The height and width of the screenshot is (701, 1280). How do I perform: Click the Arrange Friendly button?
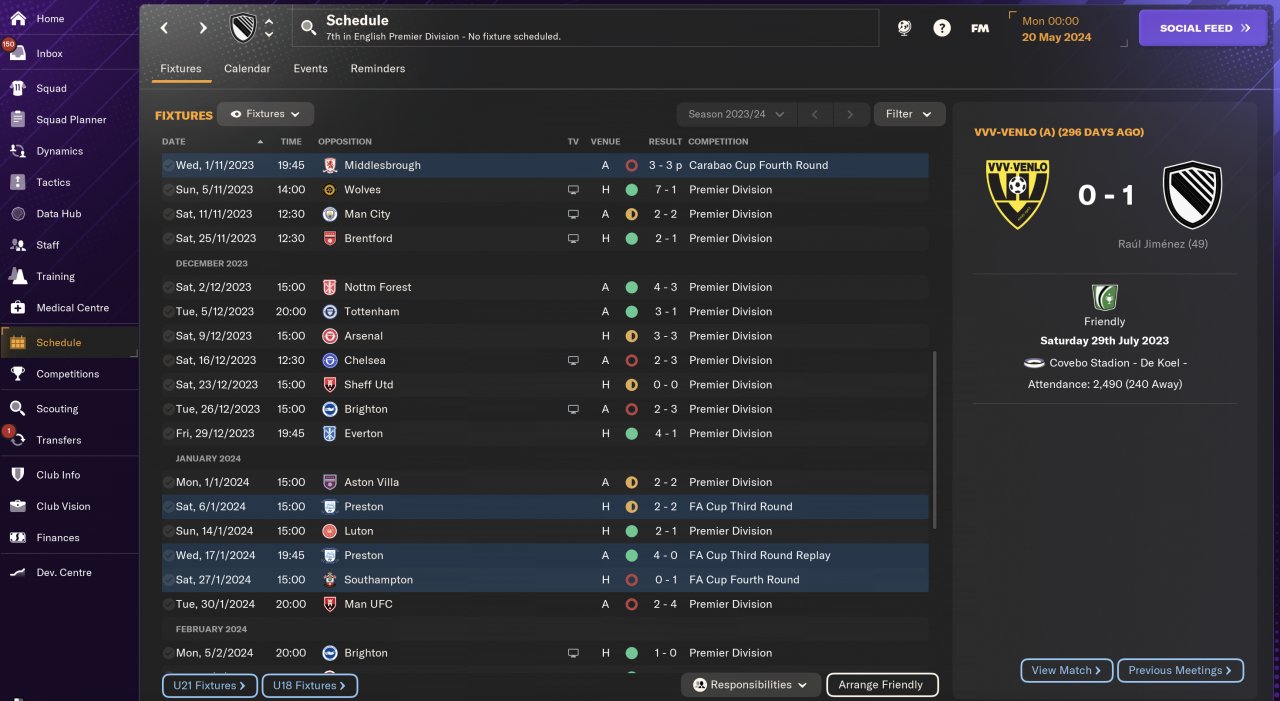[881, 685]
